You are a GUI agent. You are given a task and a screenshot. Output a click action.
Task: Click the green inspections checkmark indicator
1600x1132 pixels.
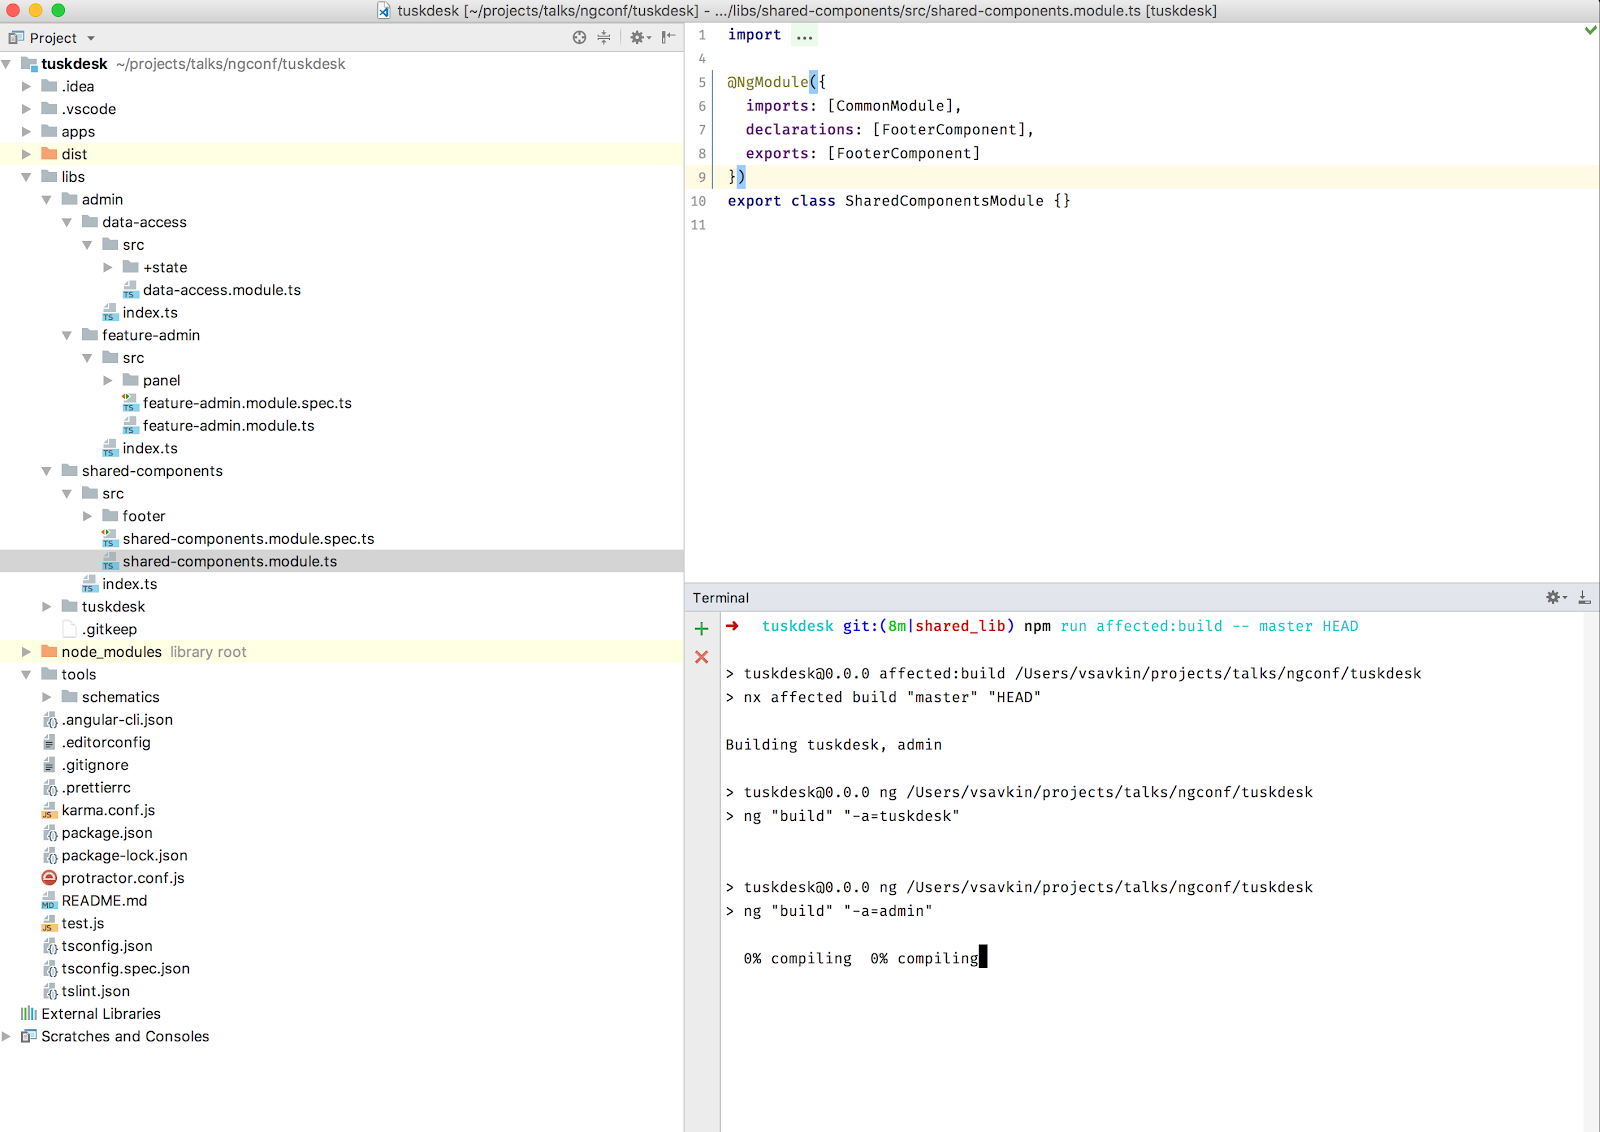pyautogui.click(x=1589, y=30)
